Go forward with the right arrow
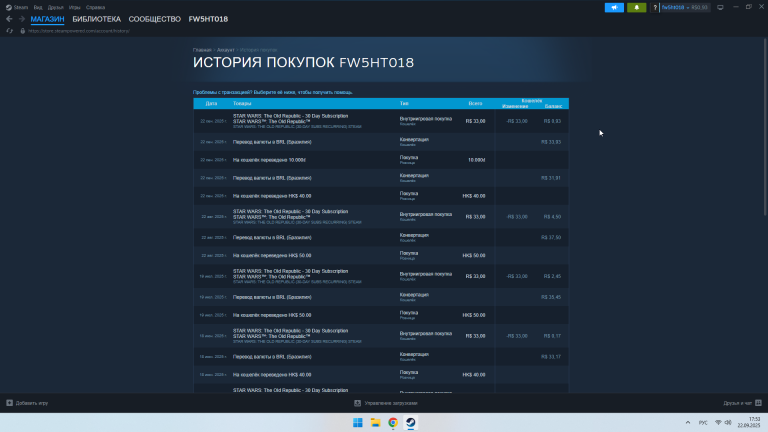This screenshot has height=432, width=768. (x=22, y=19)
